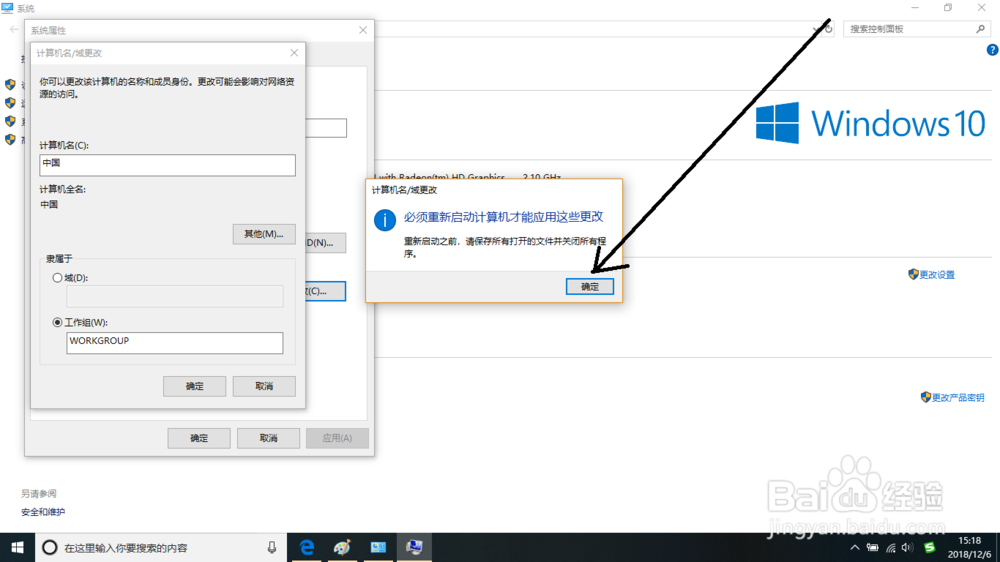This screenshot has height=562, width=1000.
Task: Open 其他(M)... options button
Action: tap(263, 234)
